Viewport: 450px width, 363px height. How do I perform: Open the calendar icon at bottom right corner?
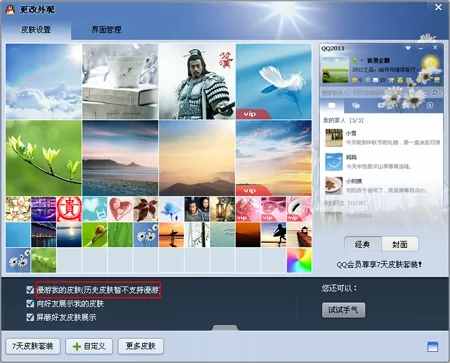[x=433, y=347]
